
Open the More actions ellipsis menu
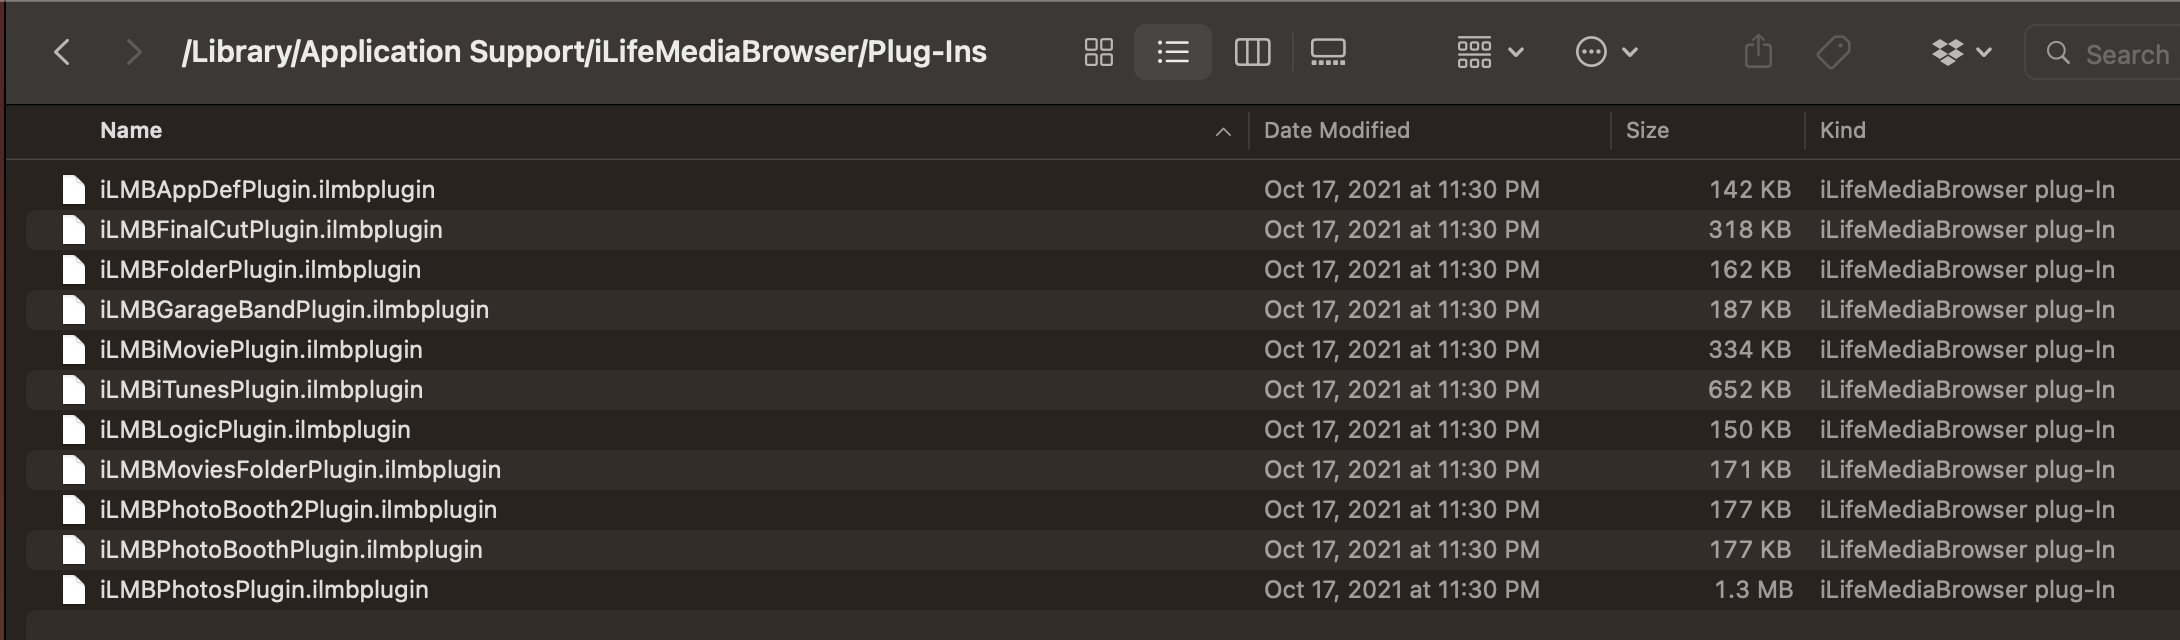click(x=1605, y=52)
